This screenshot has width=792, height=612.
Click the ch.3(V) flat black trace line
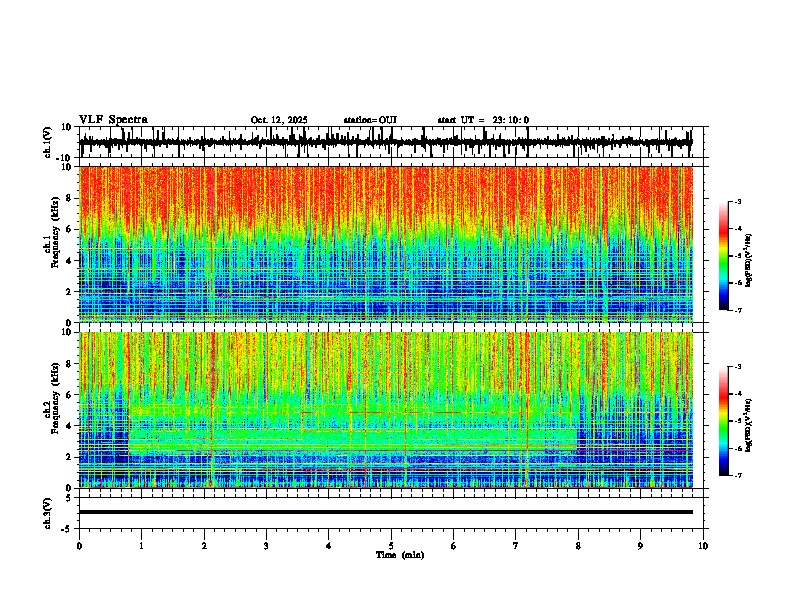click(x=386, y=512)
